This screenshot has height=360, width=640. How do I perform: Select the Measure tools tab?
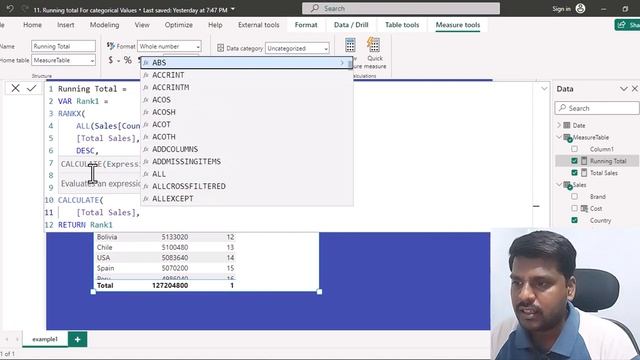[458, 25]
